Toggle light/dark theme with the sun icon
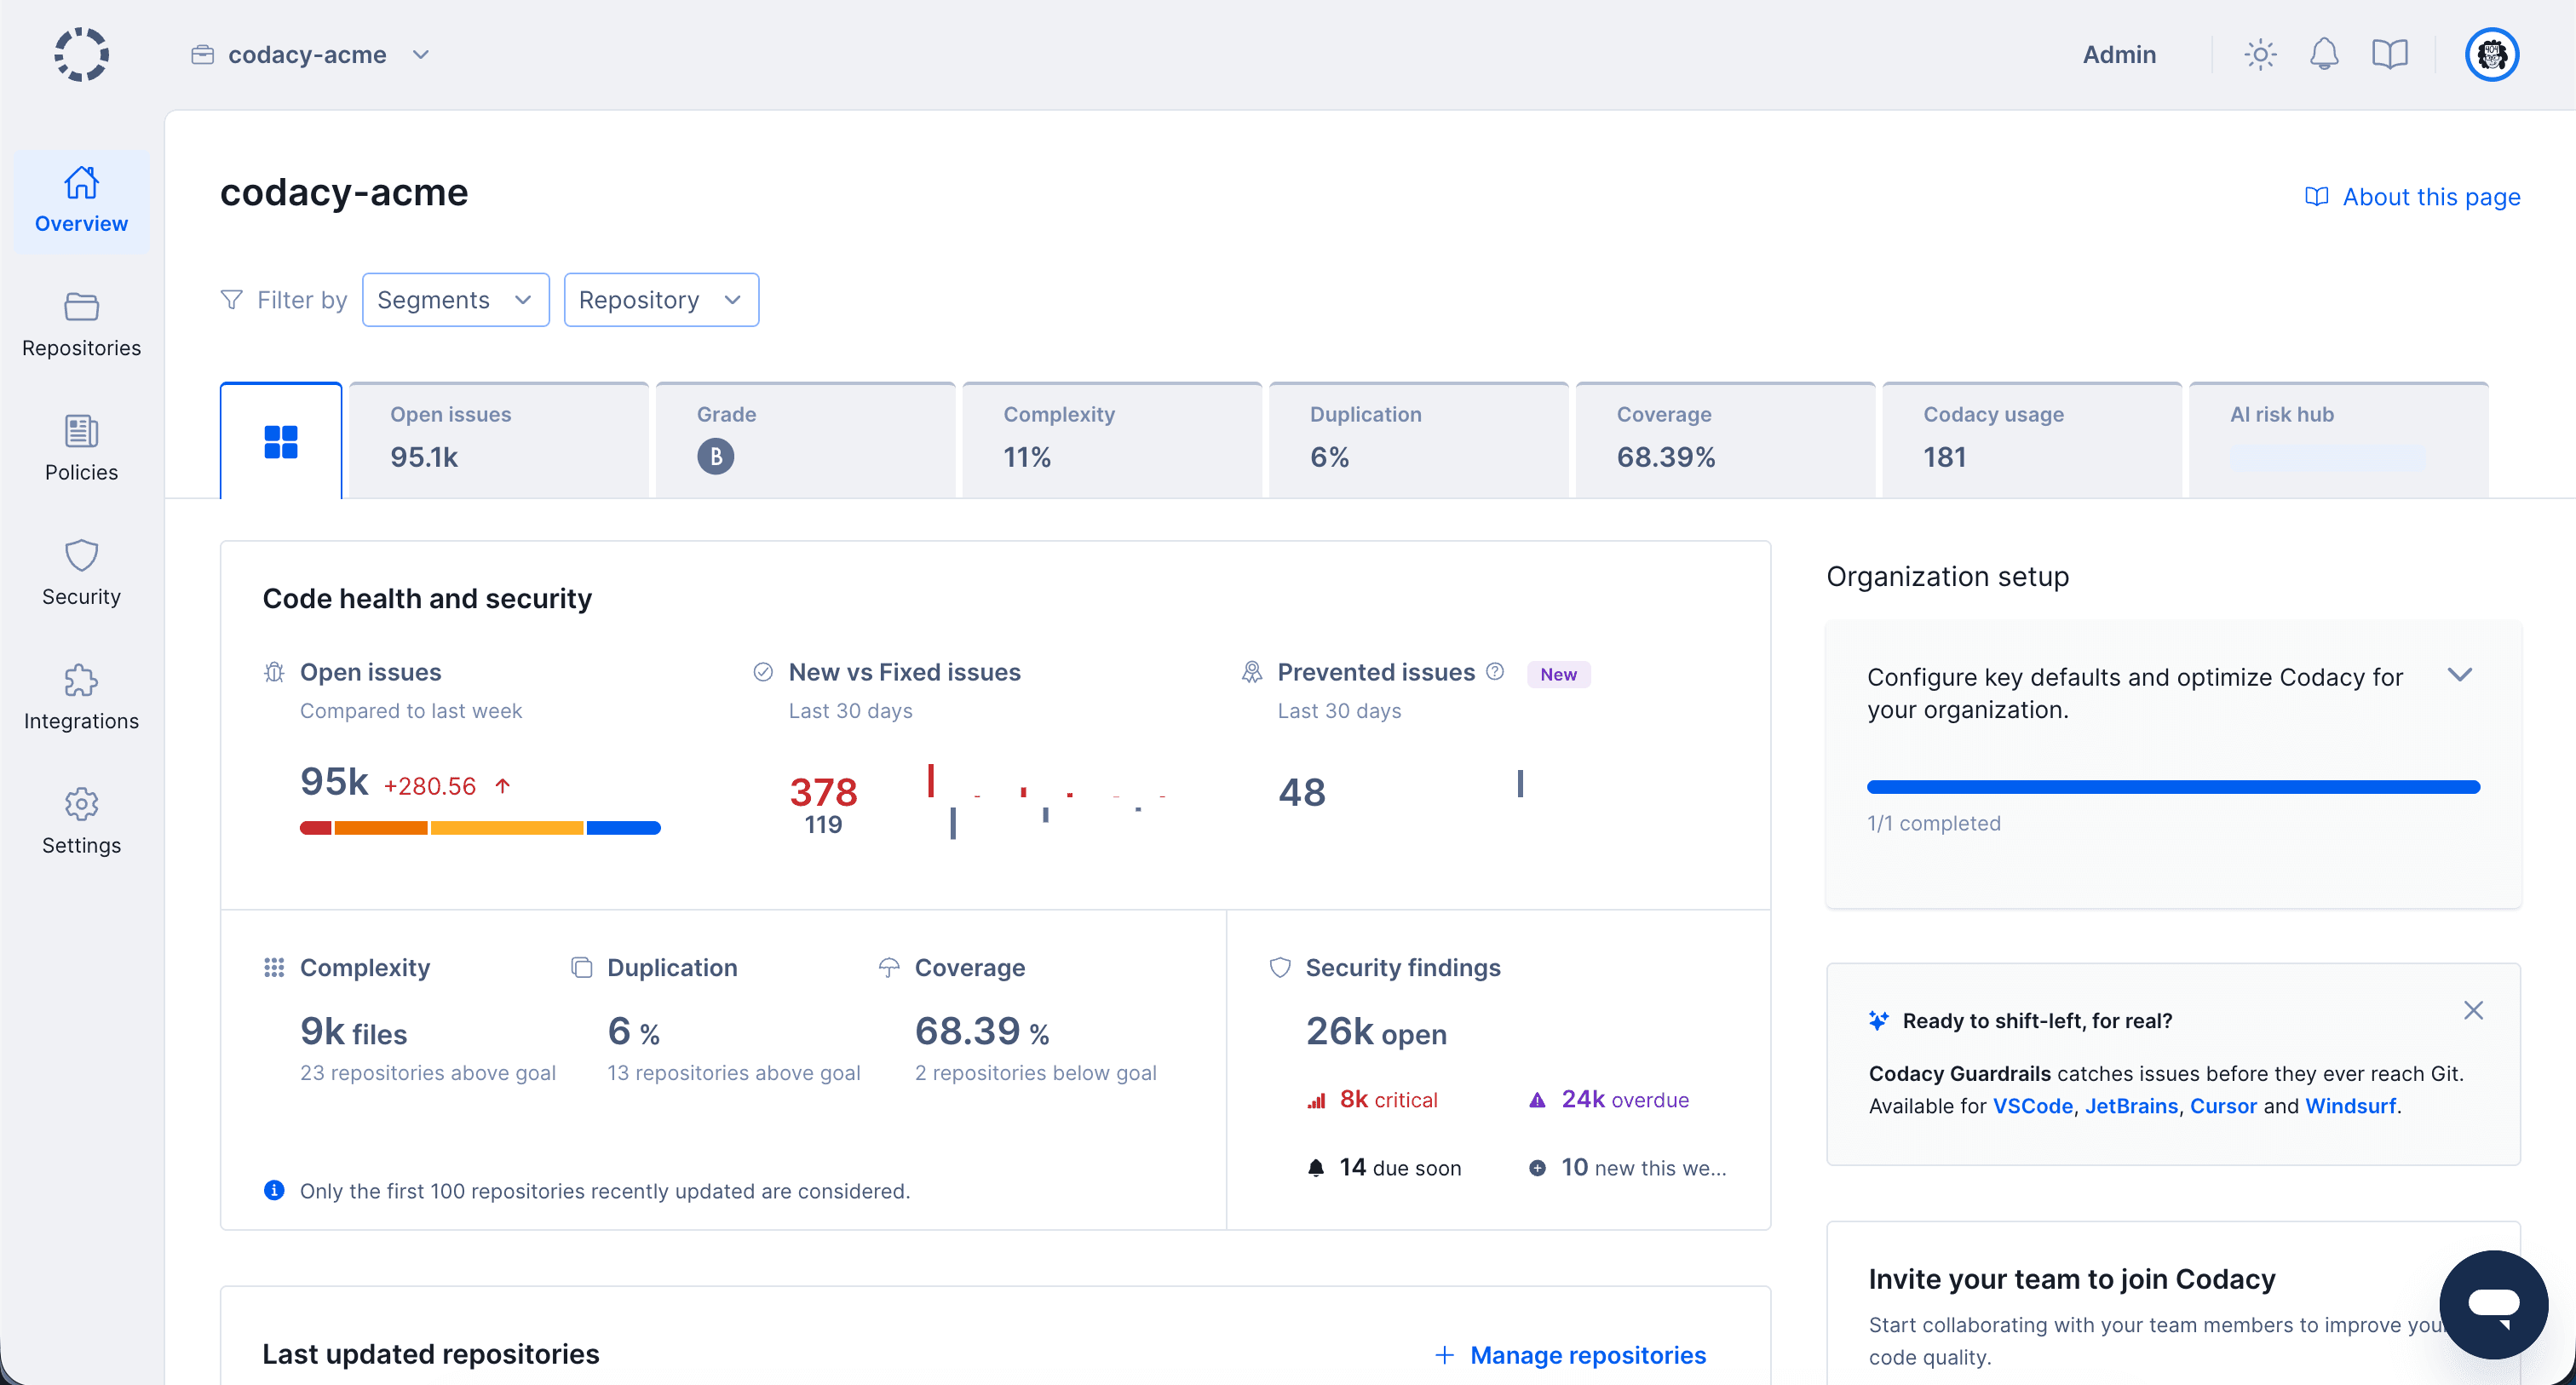Image resolution: width=2576 pixels, height=1385 pixels. (x=2259, y=54)
